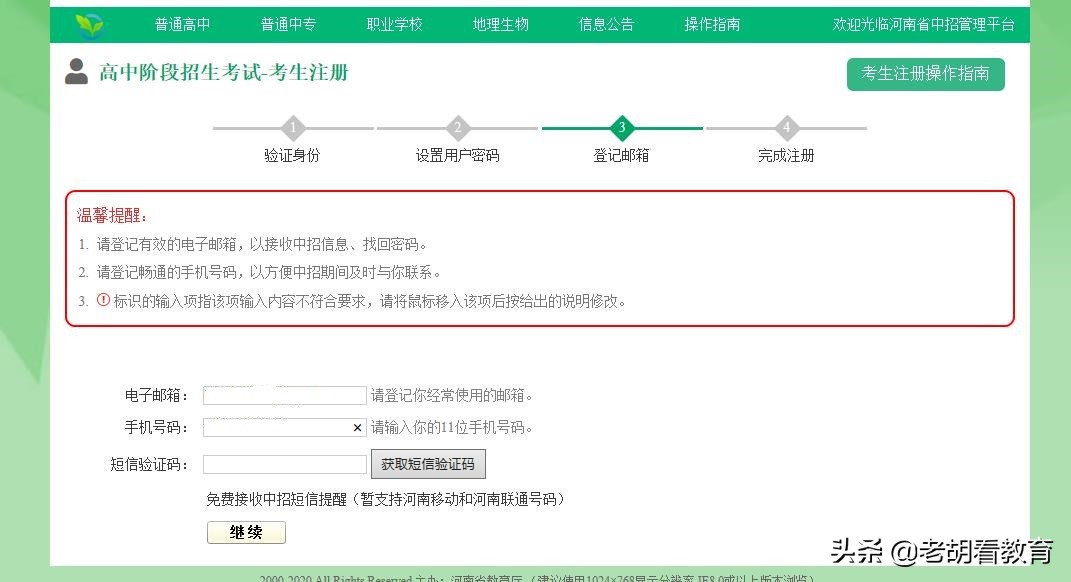Open the 地理生物 menu item
Viewport: 1071px width, 582px height.
[500, 23]
